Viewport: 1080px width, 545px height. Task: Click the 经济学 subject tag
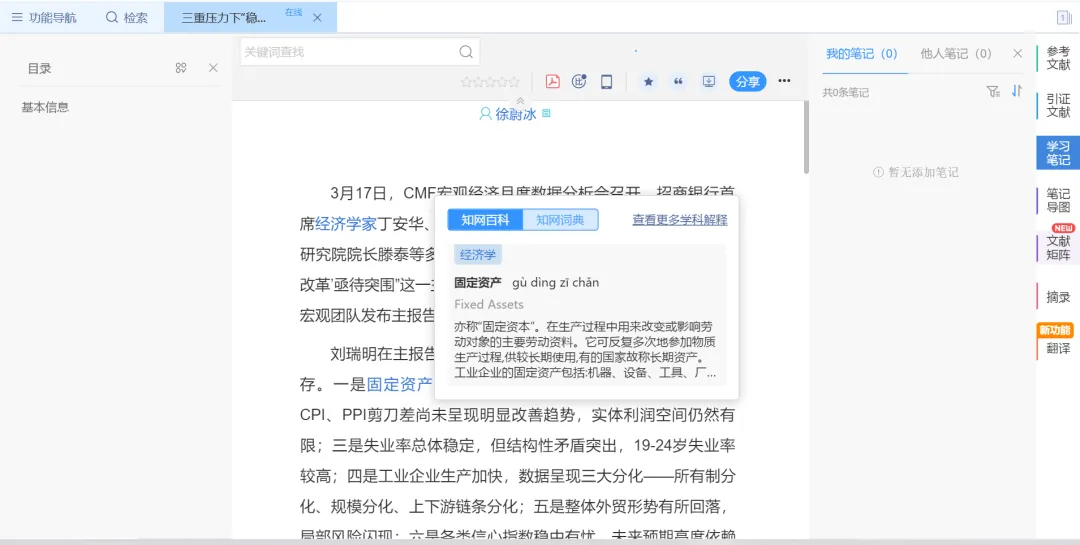[478, 255]
